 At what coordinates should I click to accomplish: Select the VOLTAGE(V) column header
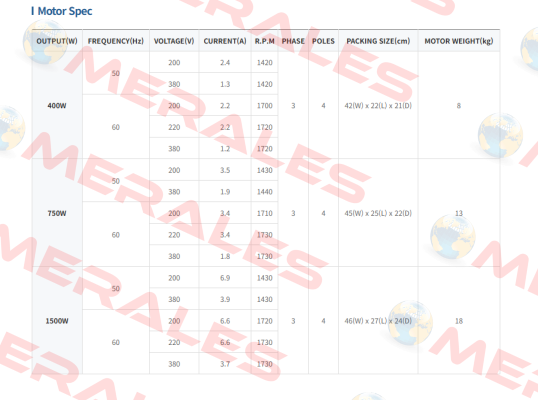174,41
